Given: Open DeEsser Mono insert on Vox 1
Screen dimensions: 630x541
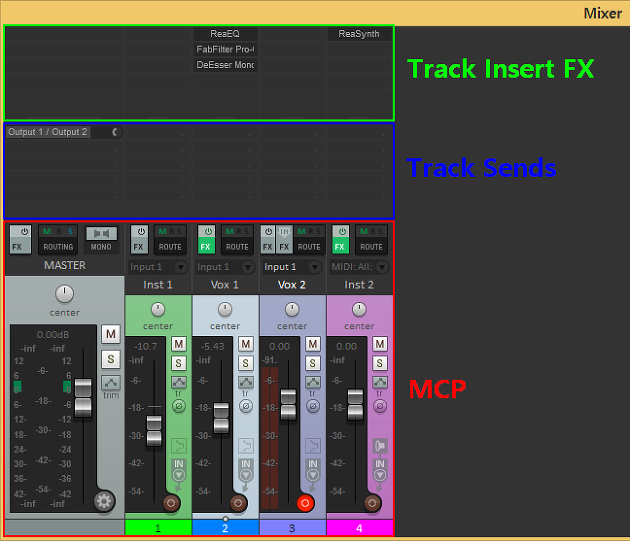Looking at the screenshot, I should tap(225, 65).
